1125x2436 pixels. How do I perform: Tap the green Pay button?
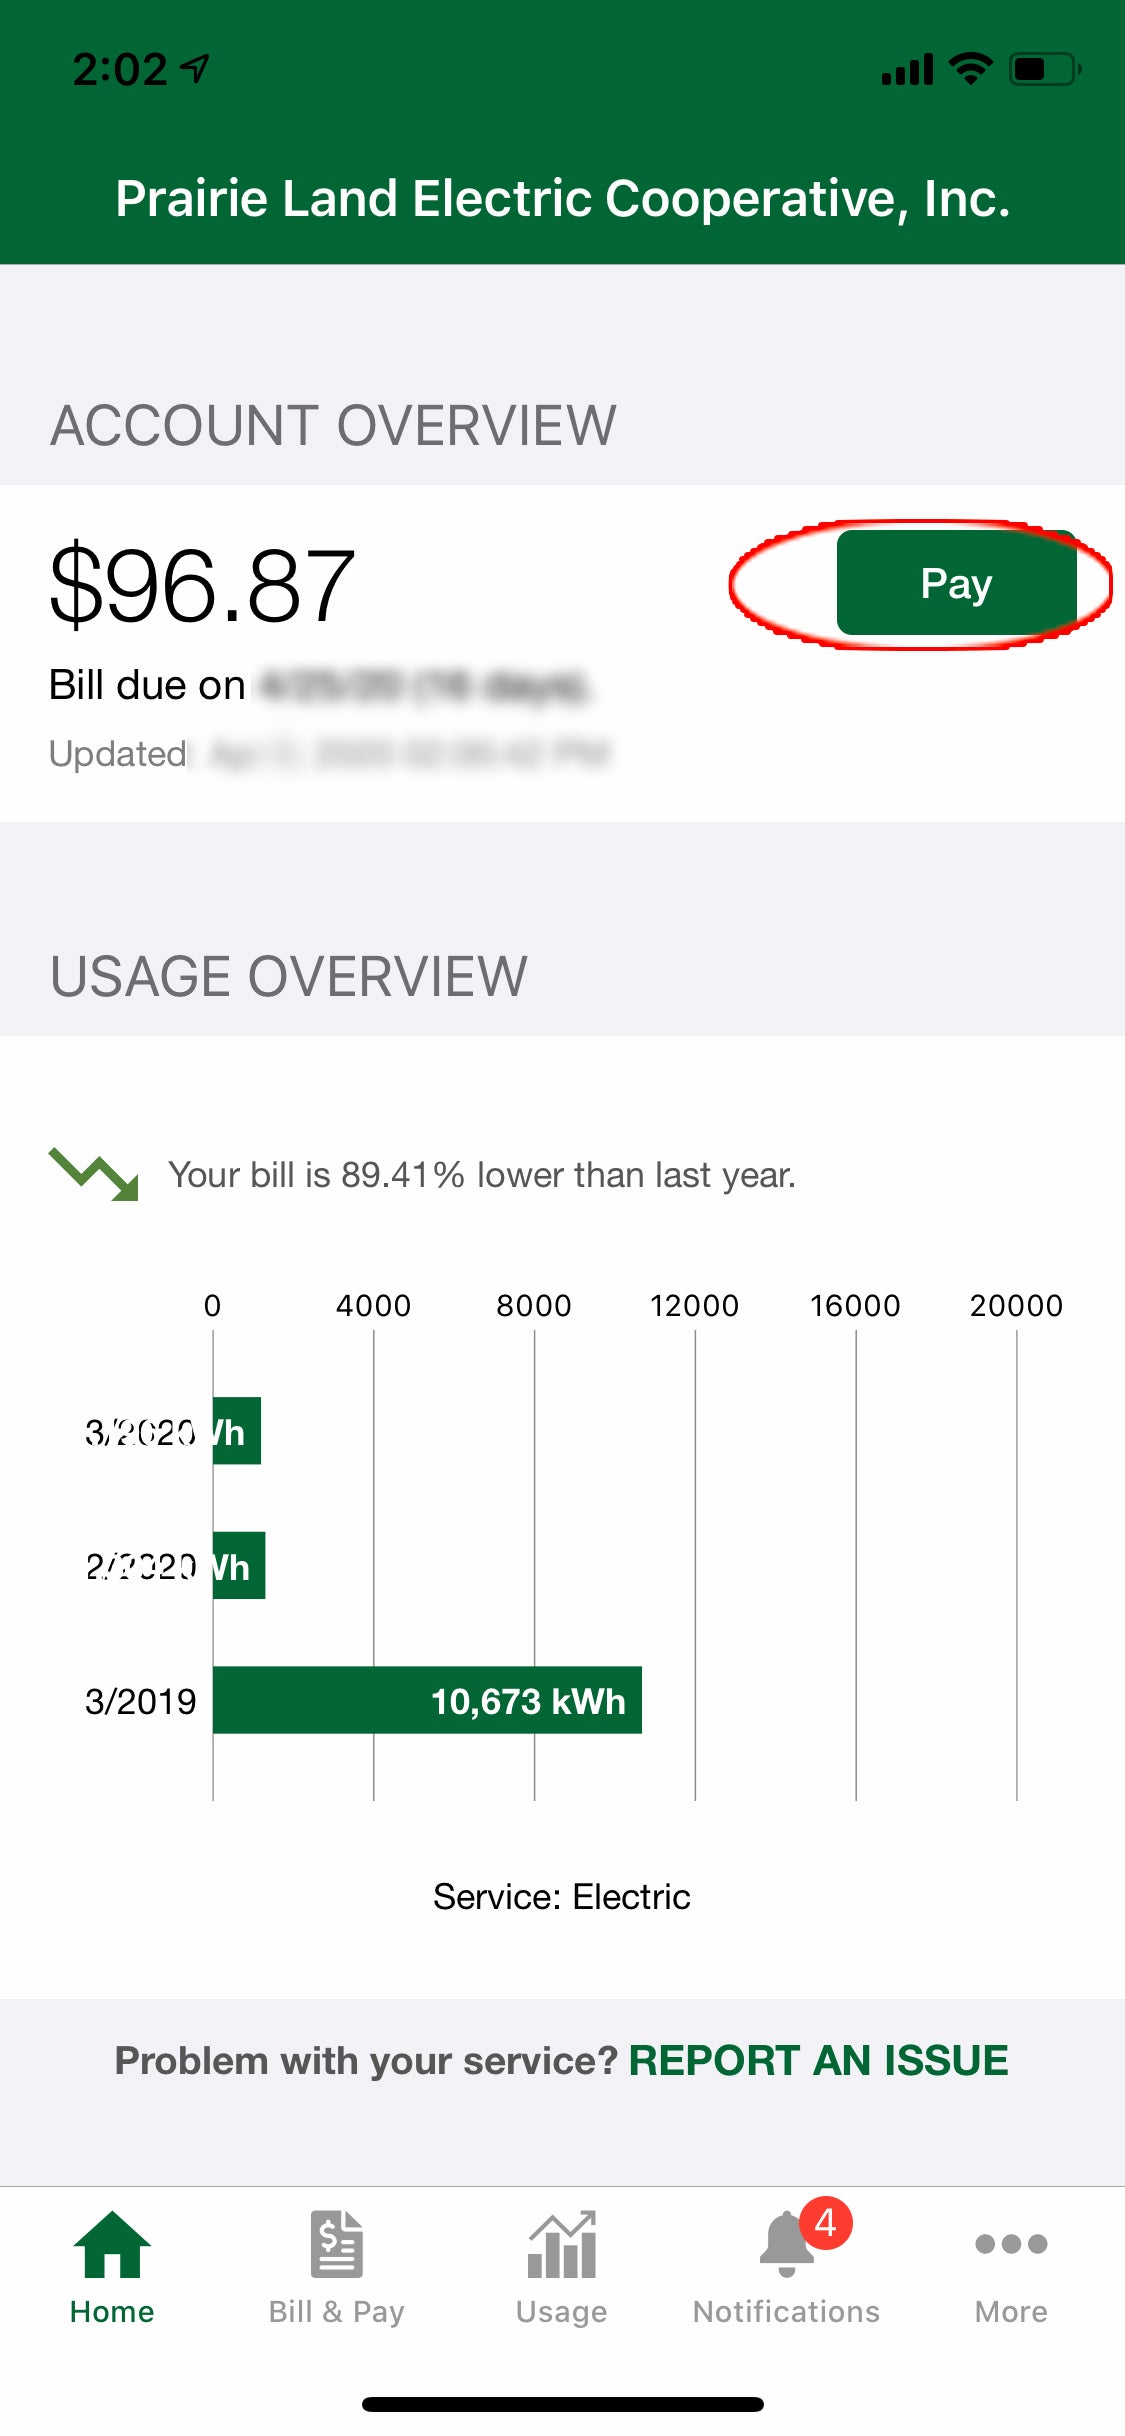click(x=956, y=583)
